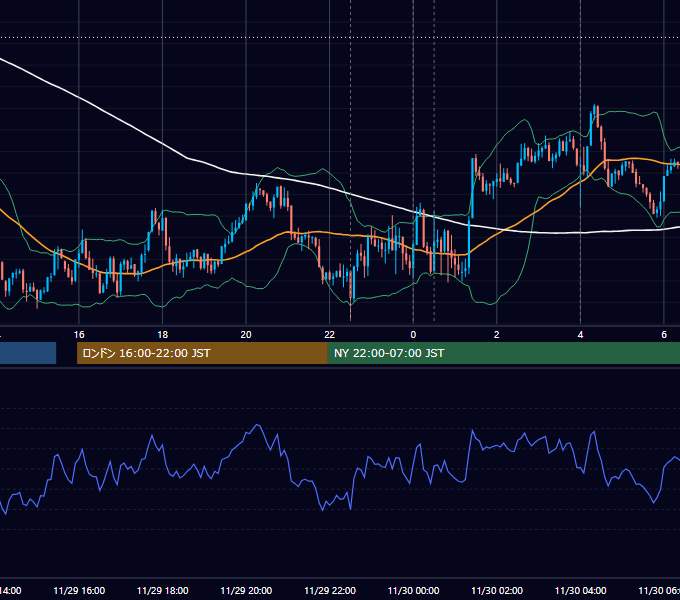Click the blue session bar before London

coord(28,353)
